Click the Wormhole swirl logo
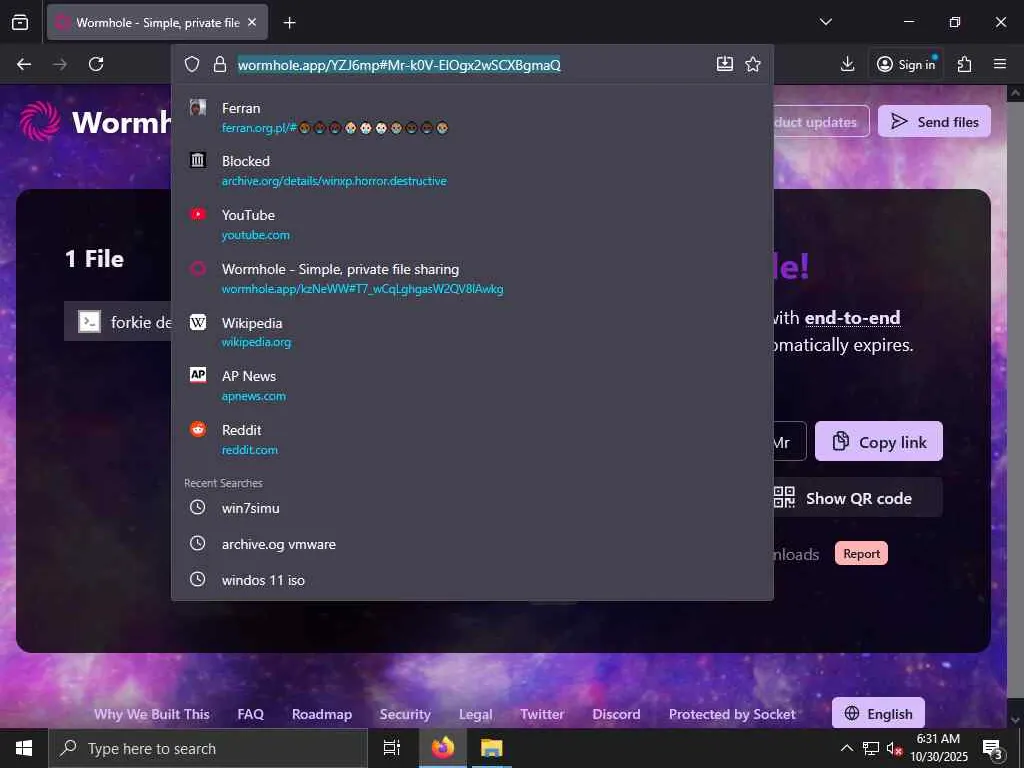Image resolution: width=1024 pixels, height=768 pixels. 40,121
